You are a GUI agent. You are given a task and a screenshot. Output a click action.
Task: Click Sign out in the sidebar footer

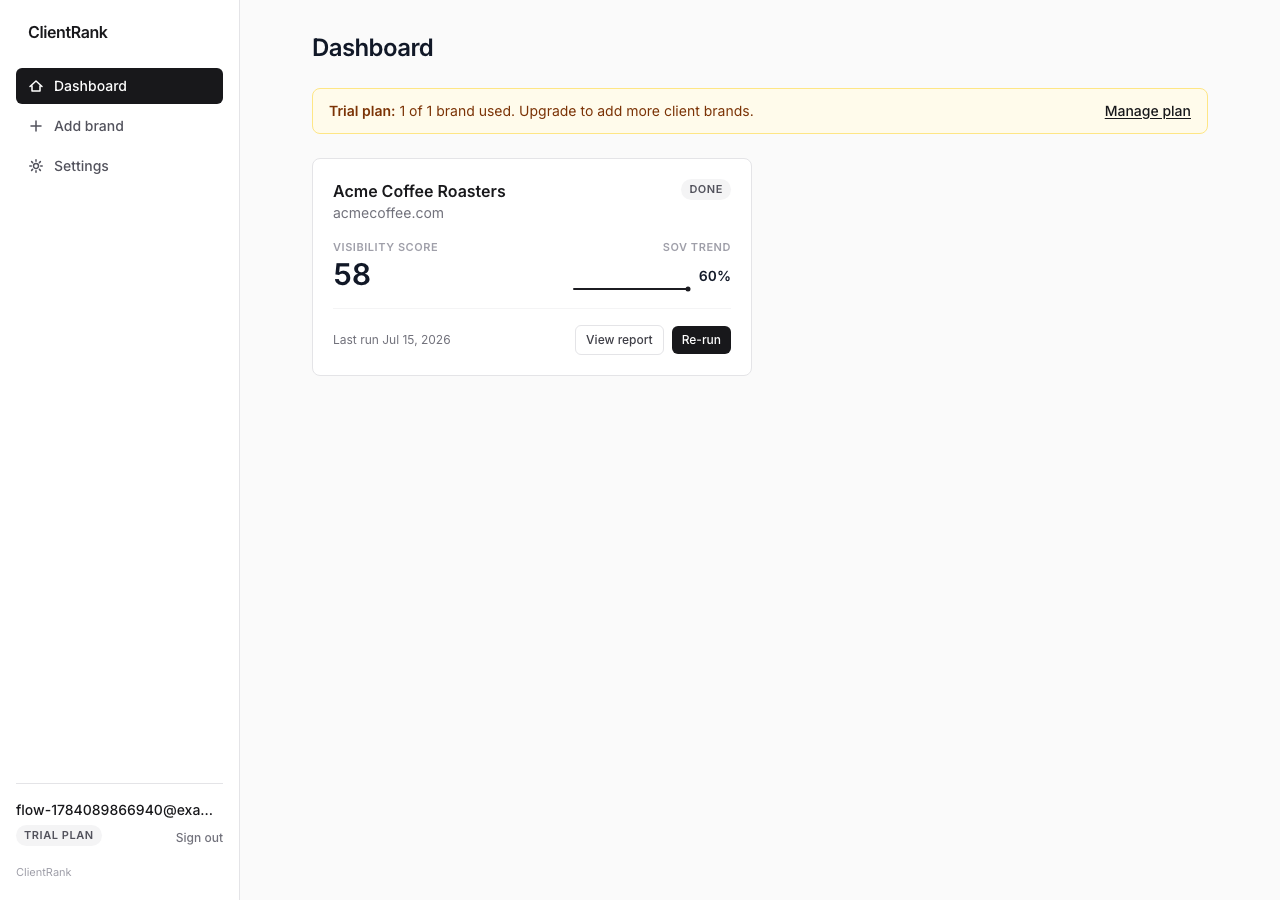pos(199,838)
